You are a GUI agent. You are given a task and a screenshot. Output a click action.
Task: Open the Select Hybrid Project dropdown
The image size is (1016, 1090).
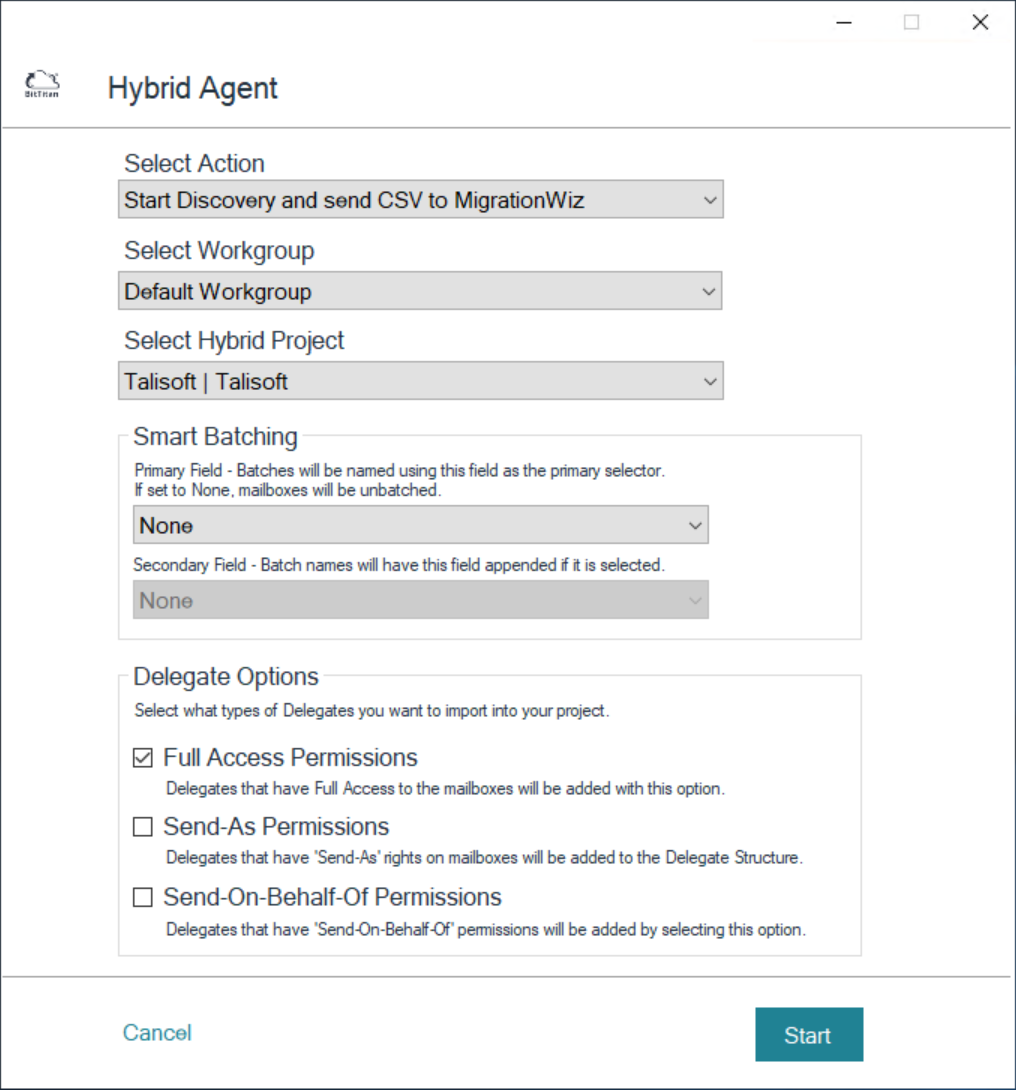coord(420,381)
